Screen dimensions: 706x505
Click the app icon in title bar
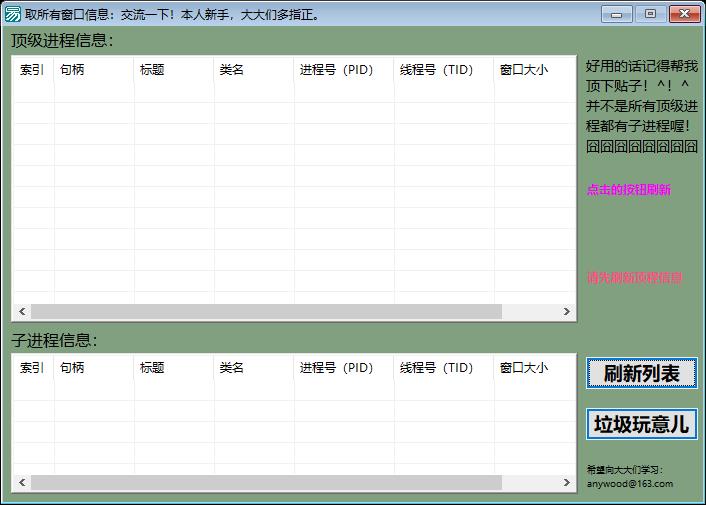pos(13,14)
